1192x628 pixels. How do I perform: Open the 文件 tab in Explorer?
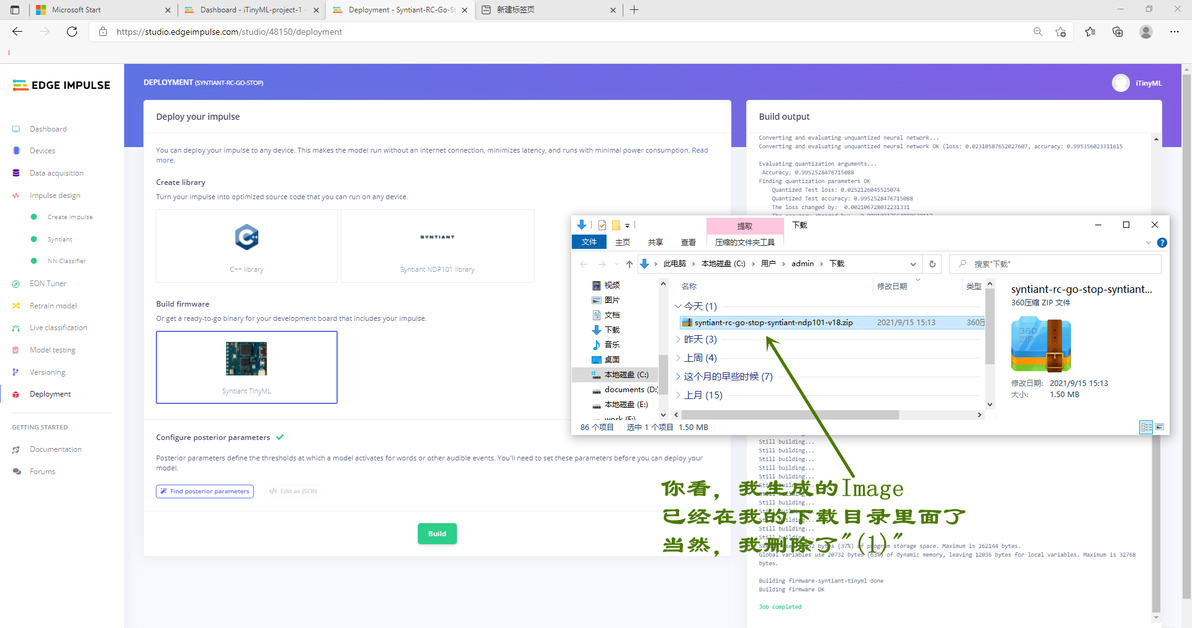[589, 243]
